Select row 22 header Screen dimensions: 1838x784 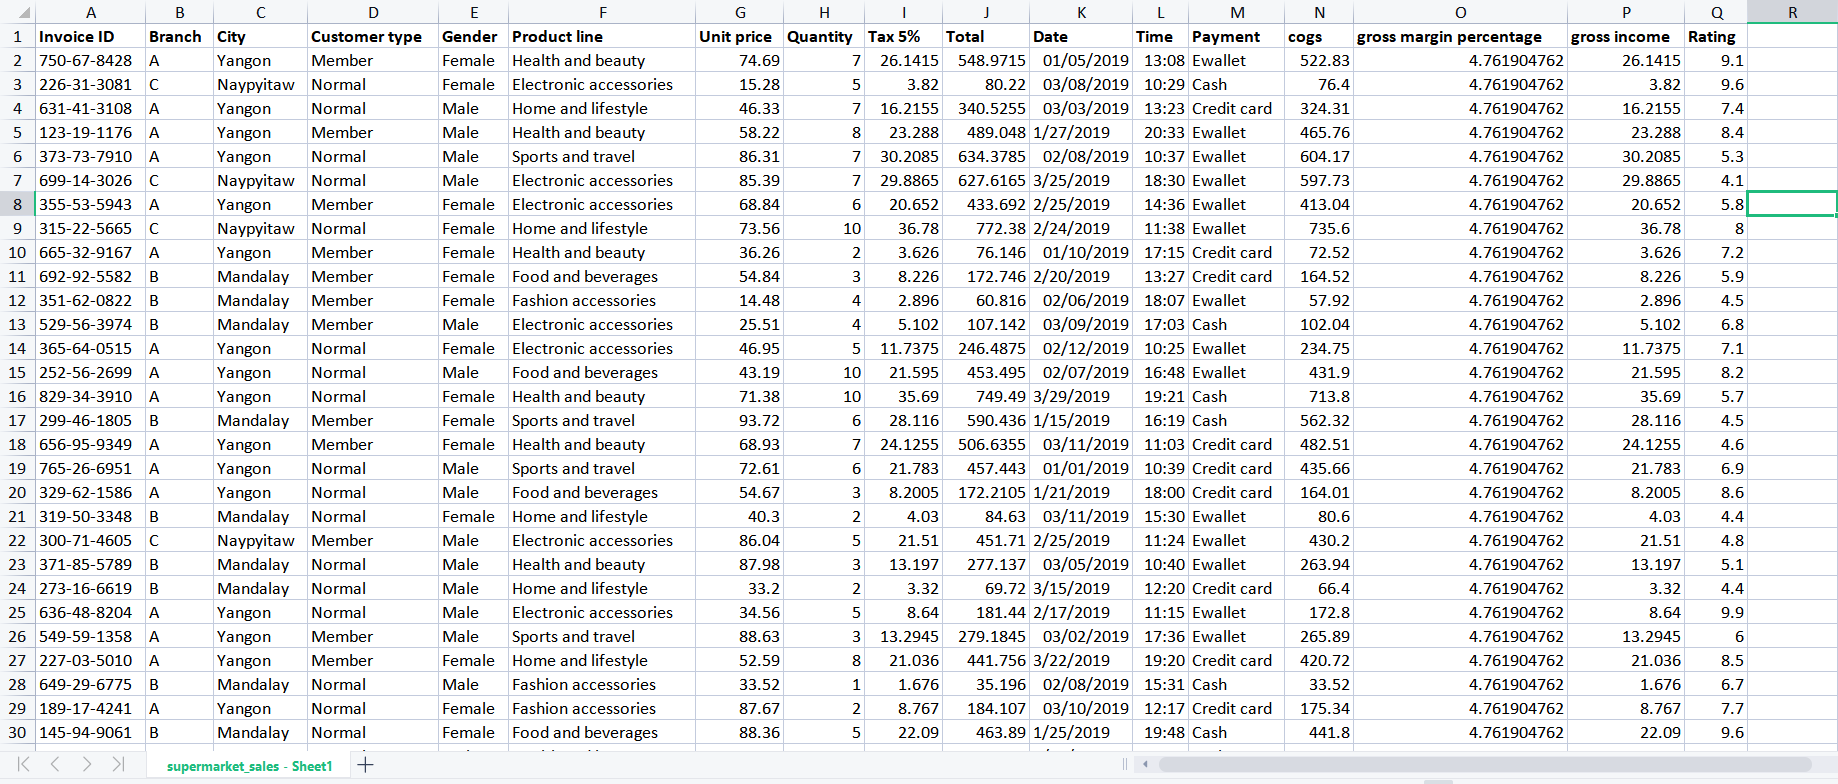click(x=18, y=540)
